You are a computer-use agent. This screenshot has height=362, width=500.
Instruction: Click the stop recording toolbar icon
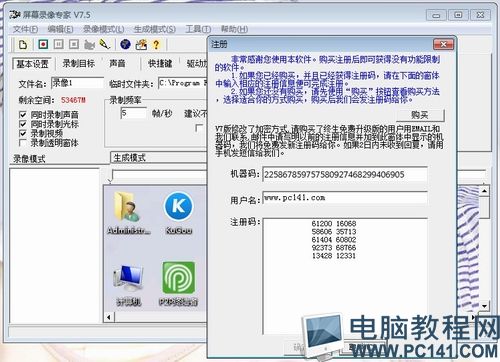click(x=74, y=44)
